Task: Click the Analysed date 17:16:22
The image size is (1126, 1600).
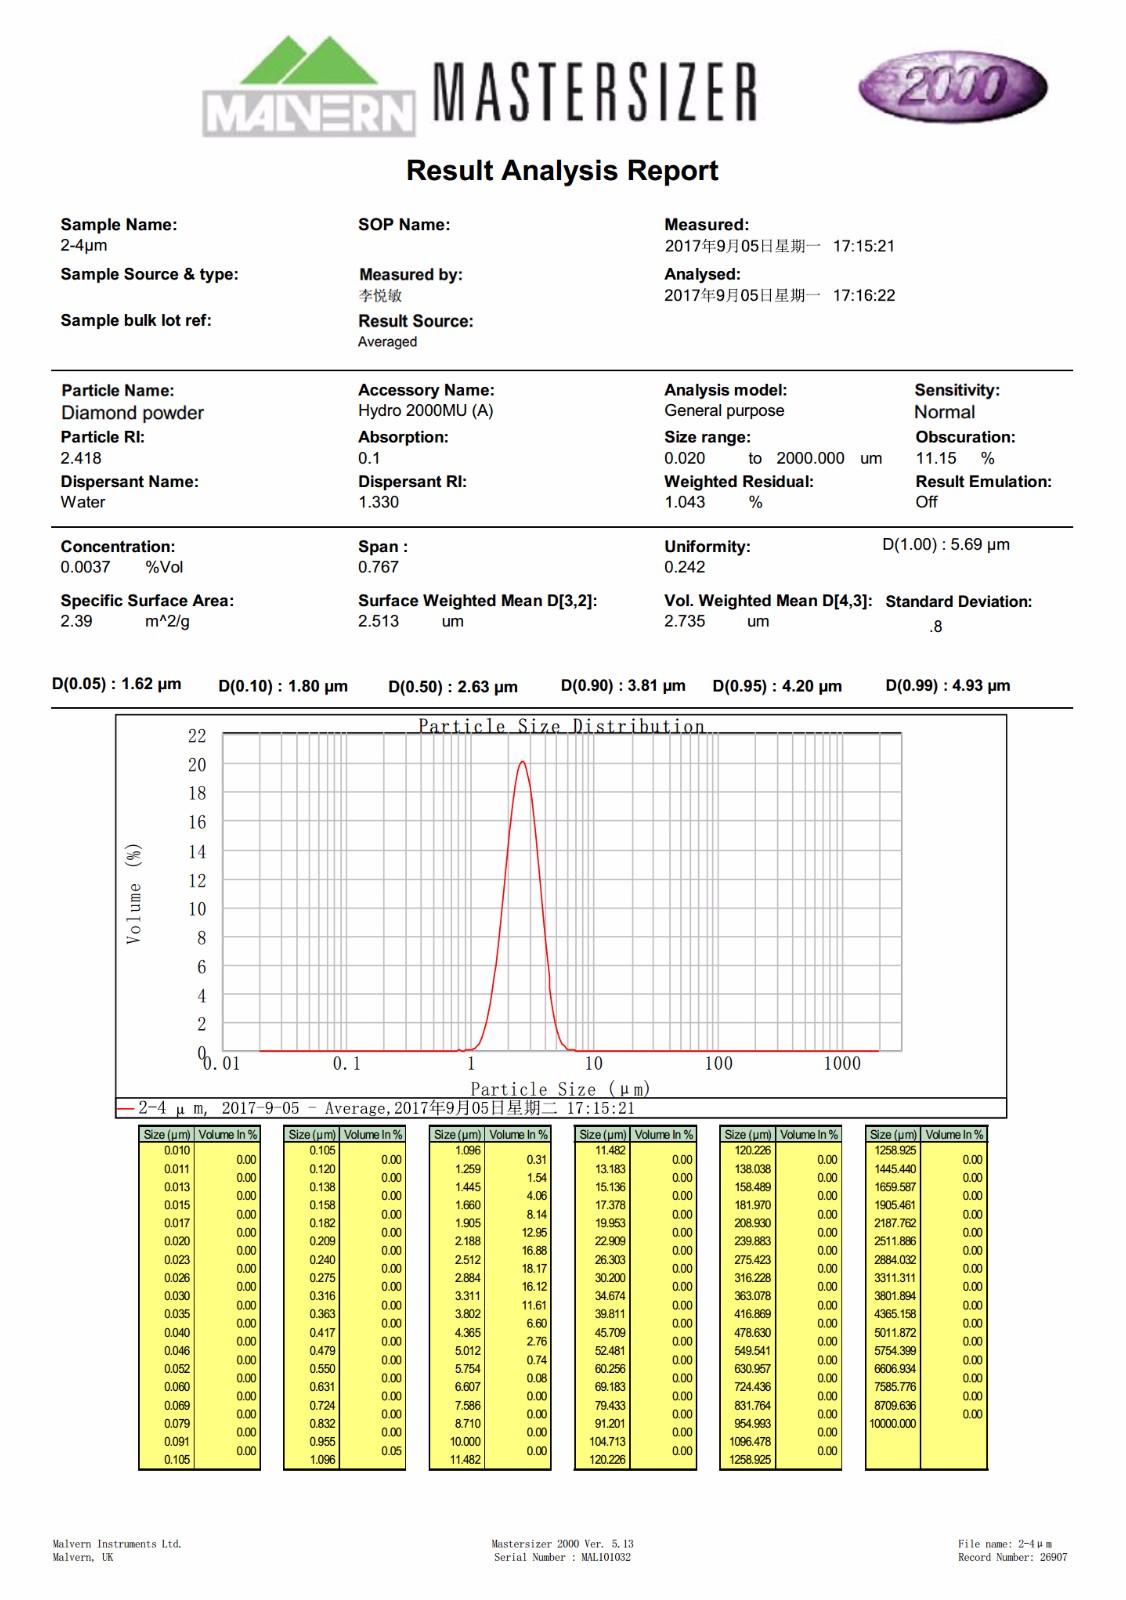Action: (x=779, y=295)
